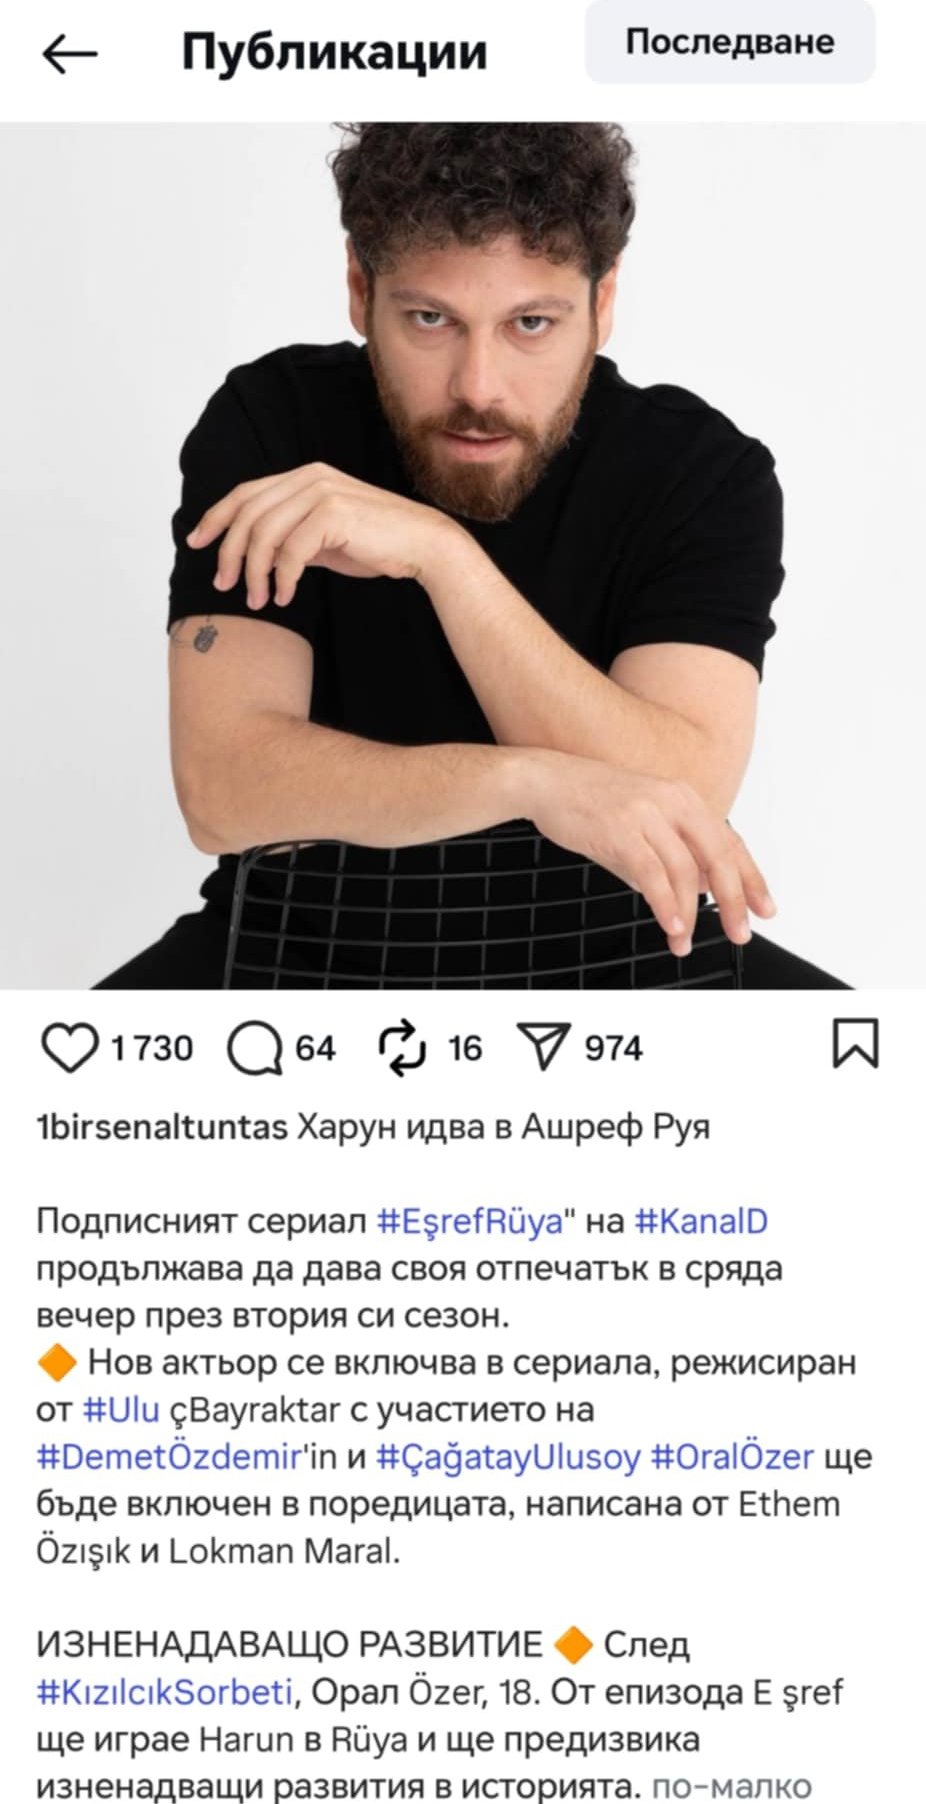Open the #OralÖzer hashtag

(732, 1456)
